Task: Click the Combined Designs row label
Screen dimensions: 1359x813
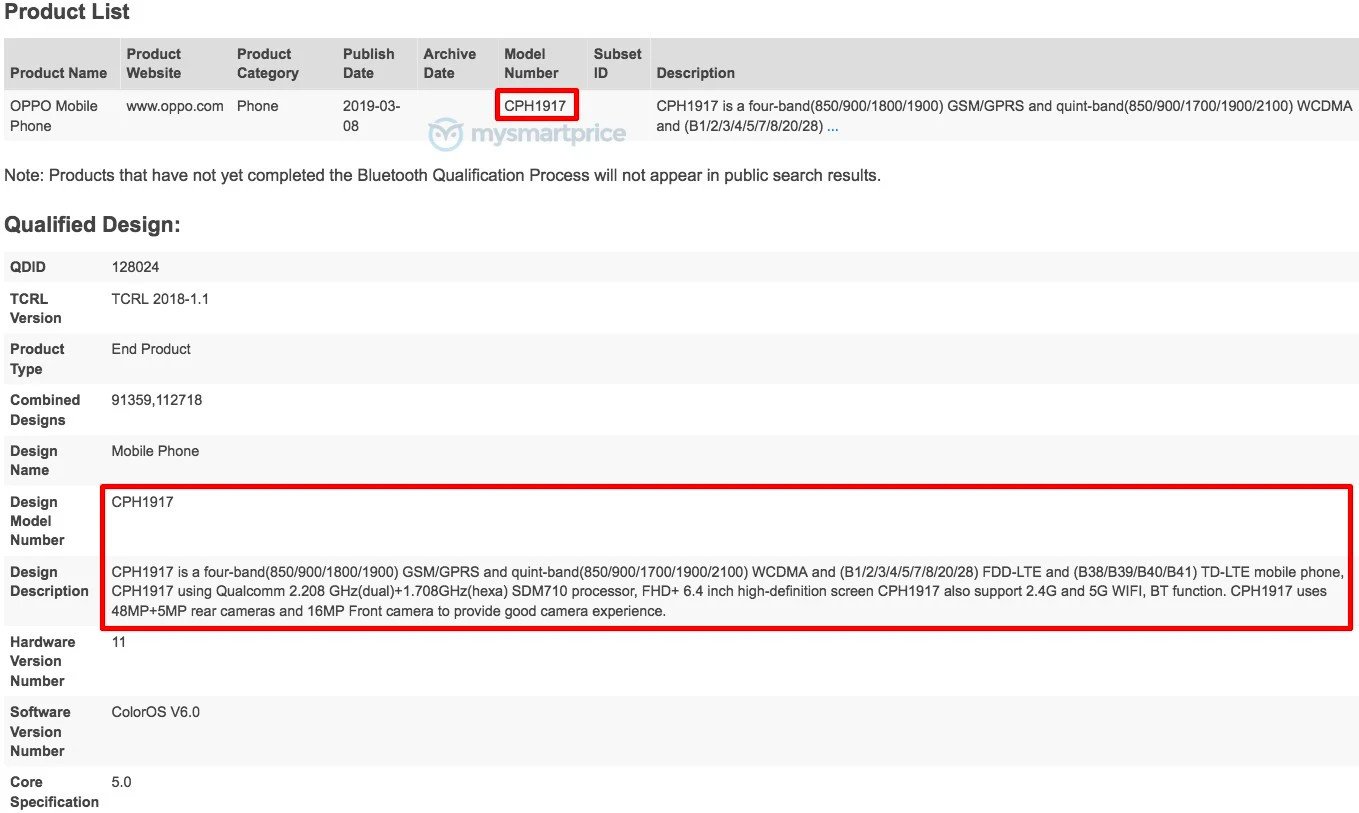Action: coord(45,410)
